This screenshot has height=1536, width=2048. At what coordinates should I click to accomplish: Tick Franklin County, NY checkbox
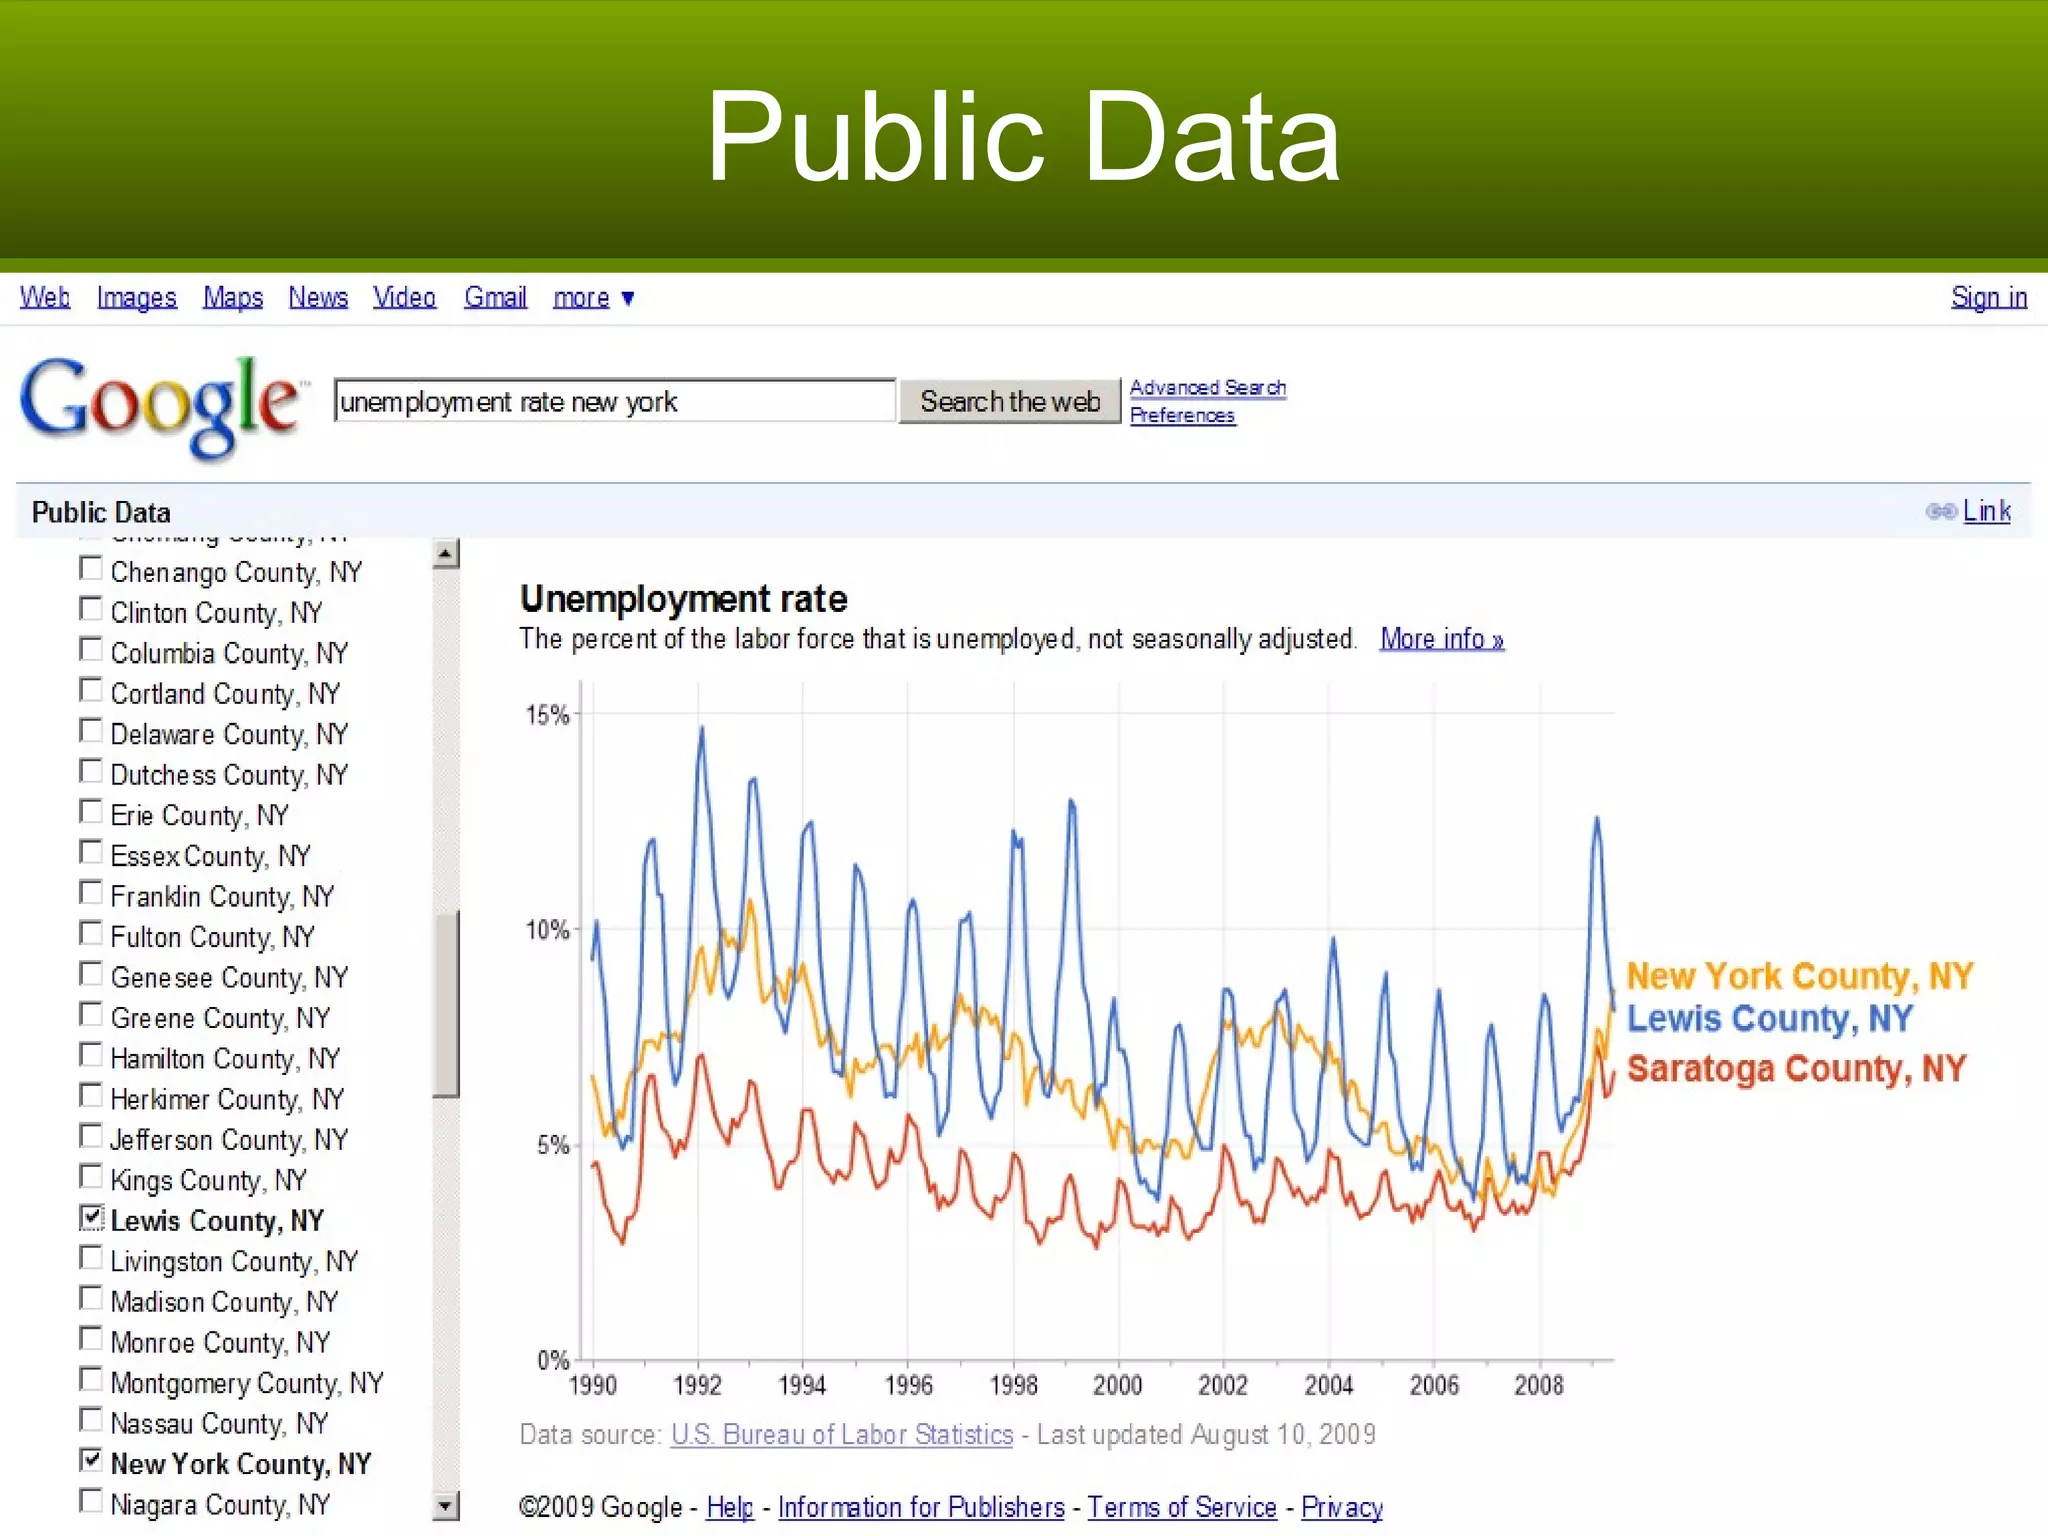point(91,893)
